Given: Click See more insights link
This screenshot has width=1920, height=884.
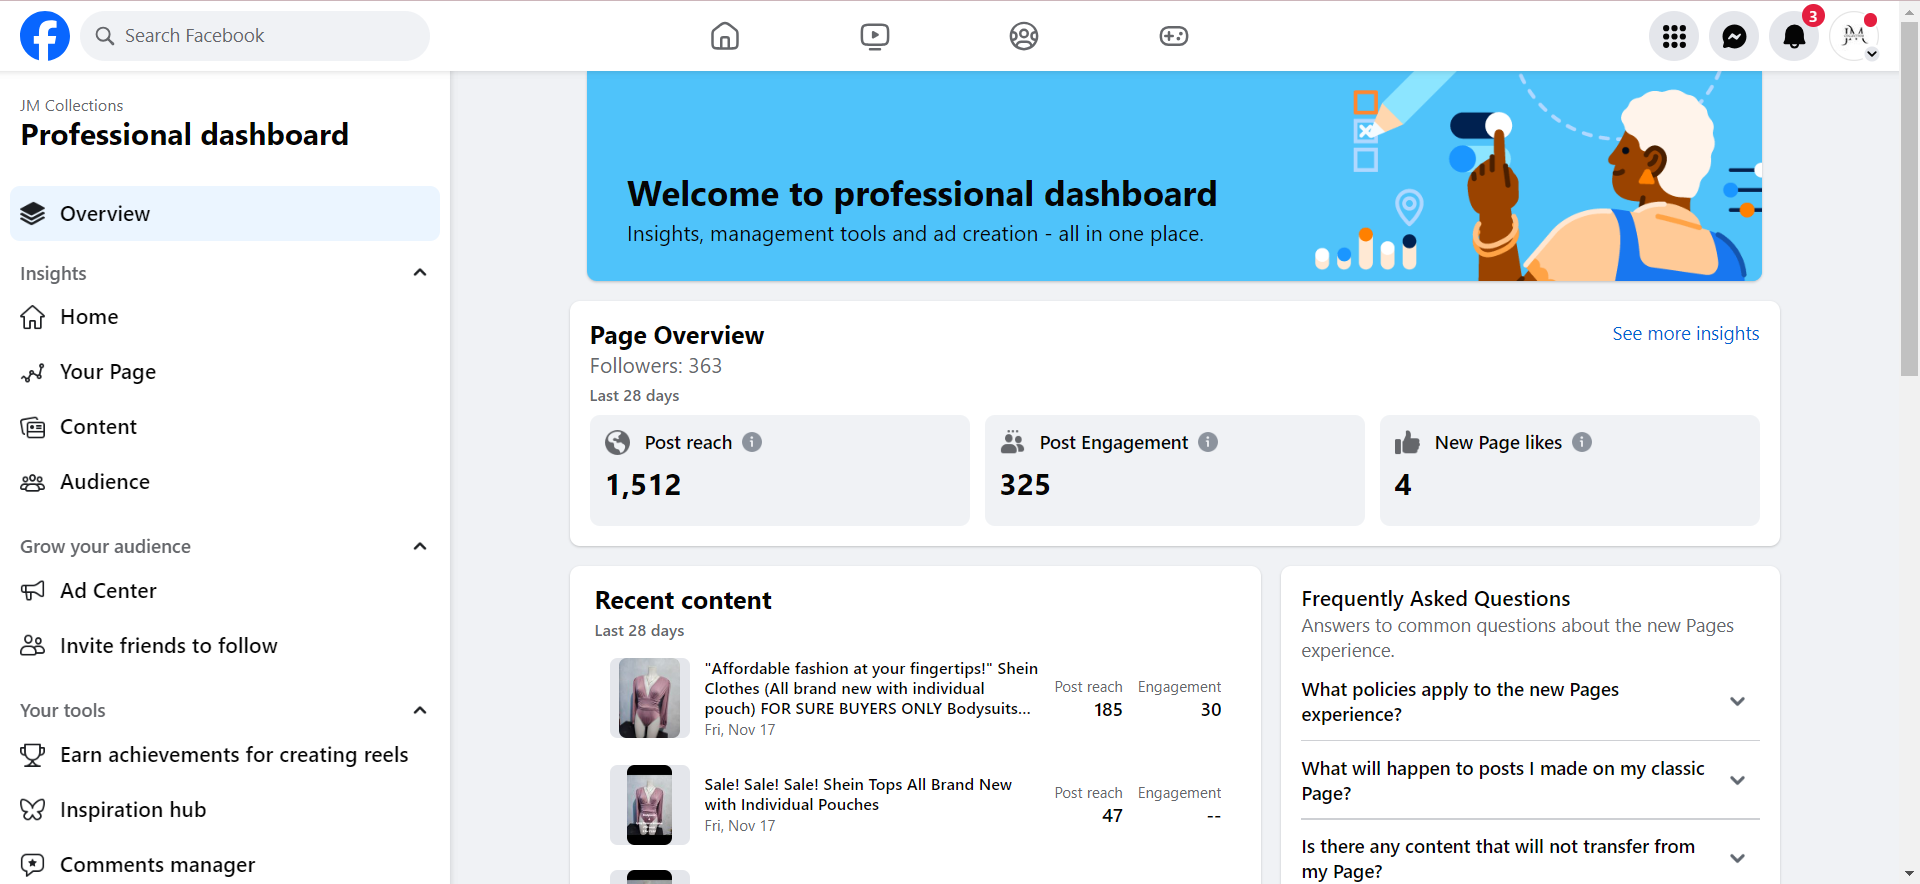Looking at the screenshot, I should point(1685,334).
